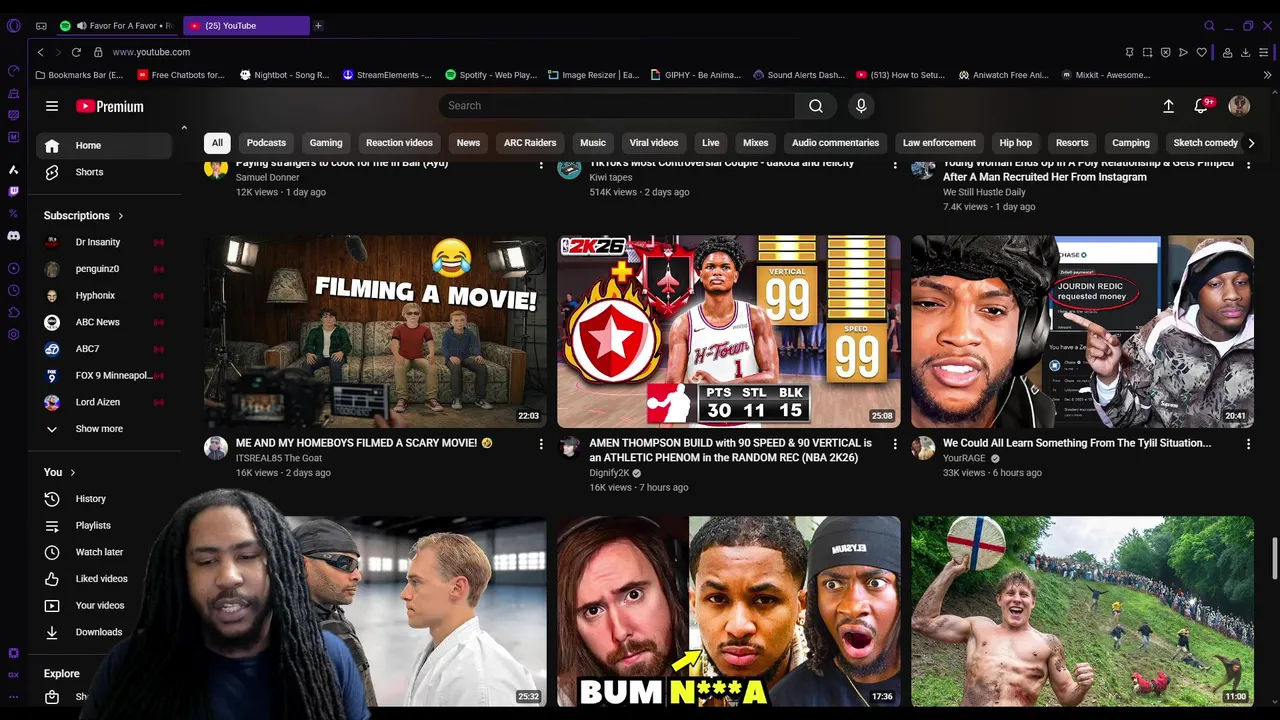The height and width of the screenshot is (720, 1280).
Task: Open History in sidebar
Action: 90,499
